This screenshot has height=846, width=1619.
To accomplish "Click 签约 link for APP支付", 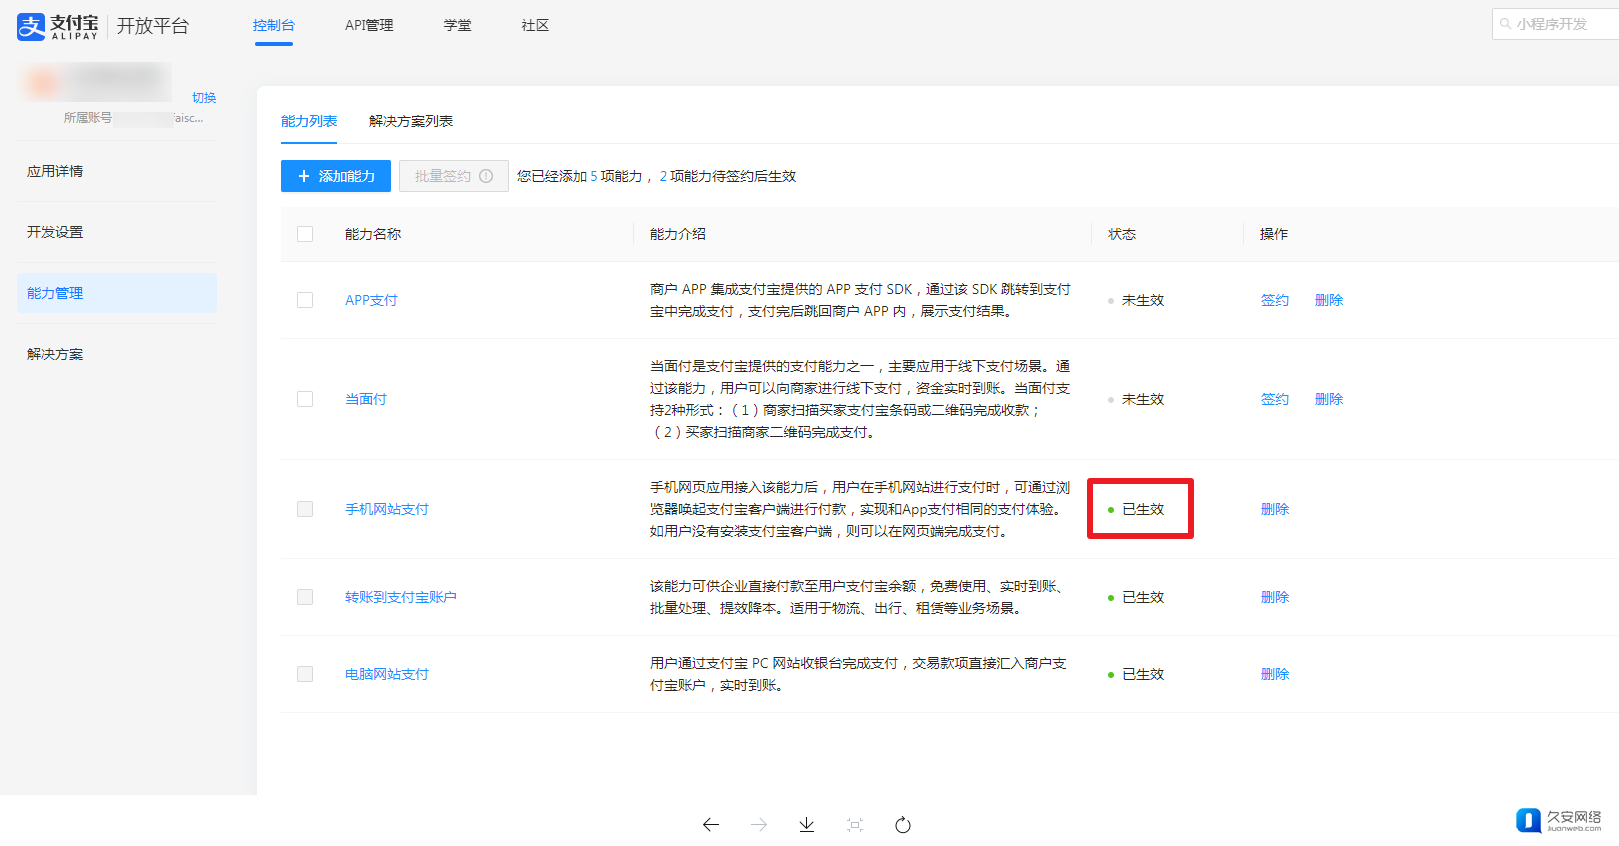I will (x=1274, y=300).
